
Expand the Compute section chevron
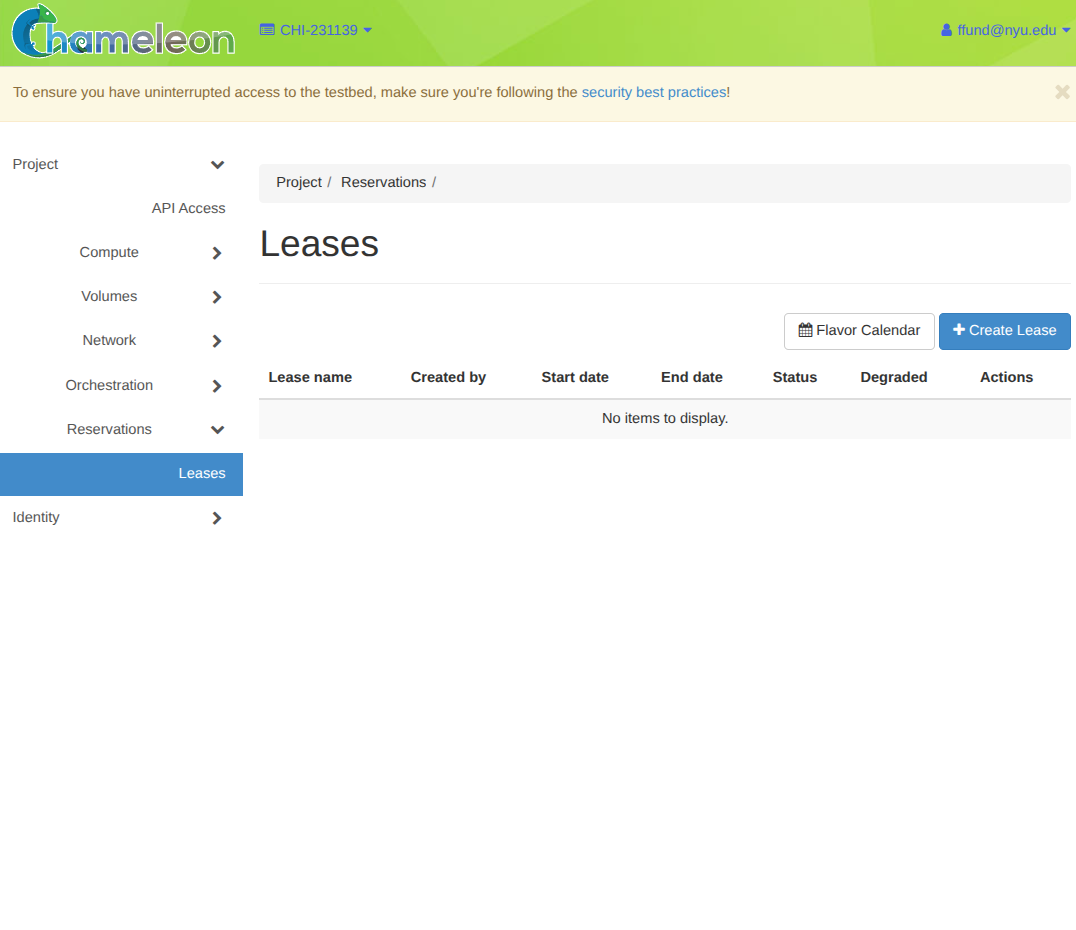point(217,253)
